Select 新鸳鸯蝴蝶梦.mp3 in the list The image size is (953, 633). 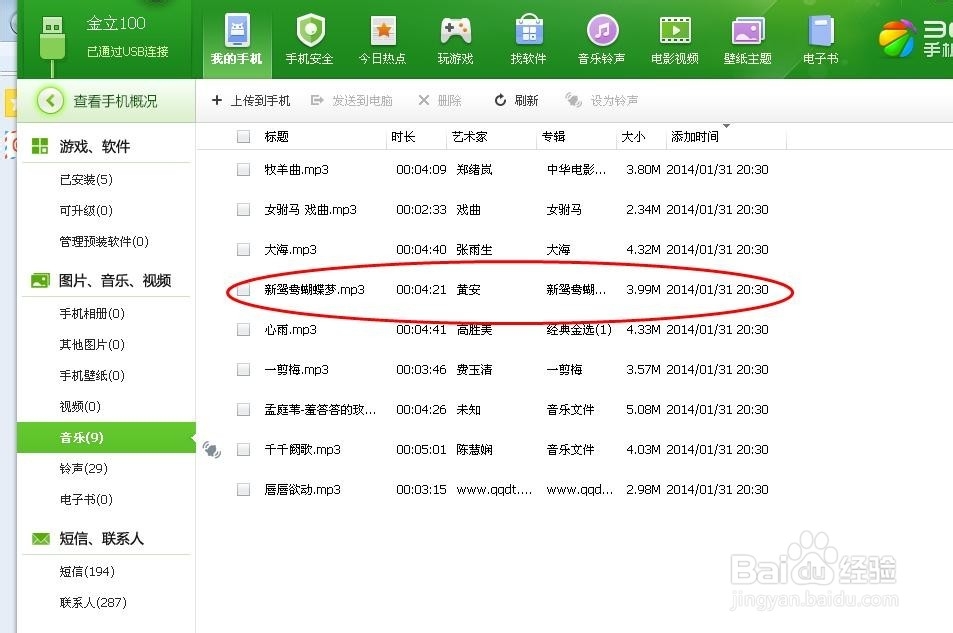click(x=313, y=289)
